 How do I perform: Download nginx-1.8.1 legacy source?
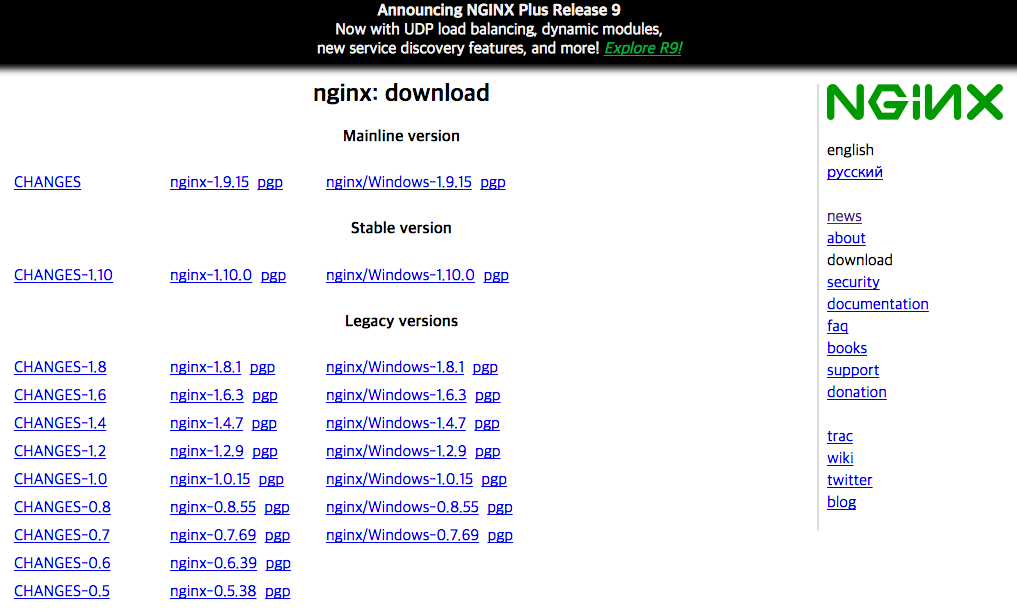(206, 367)
